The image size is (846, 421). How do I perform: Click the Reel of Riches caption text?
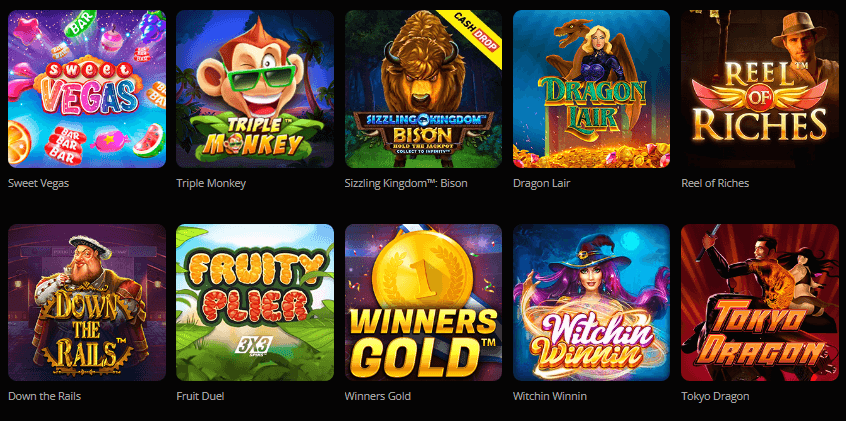715,183
